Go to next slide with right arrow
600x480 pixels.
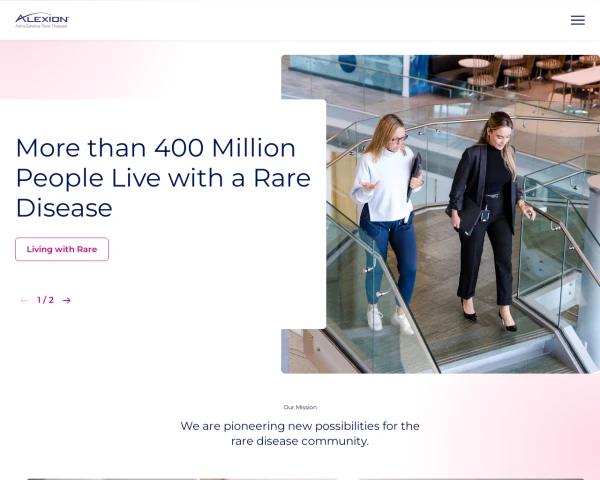[x=67, y=300]
